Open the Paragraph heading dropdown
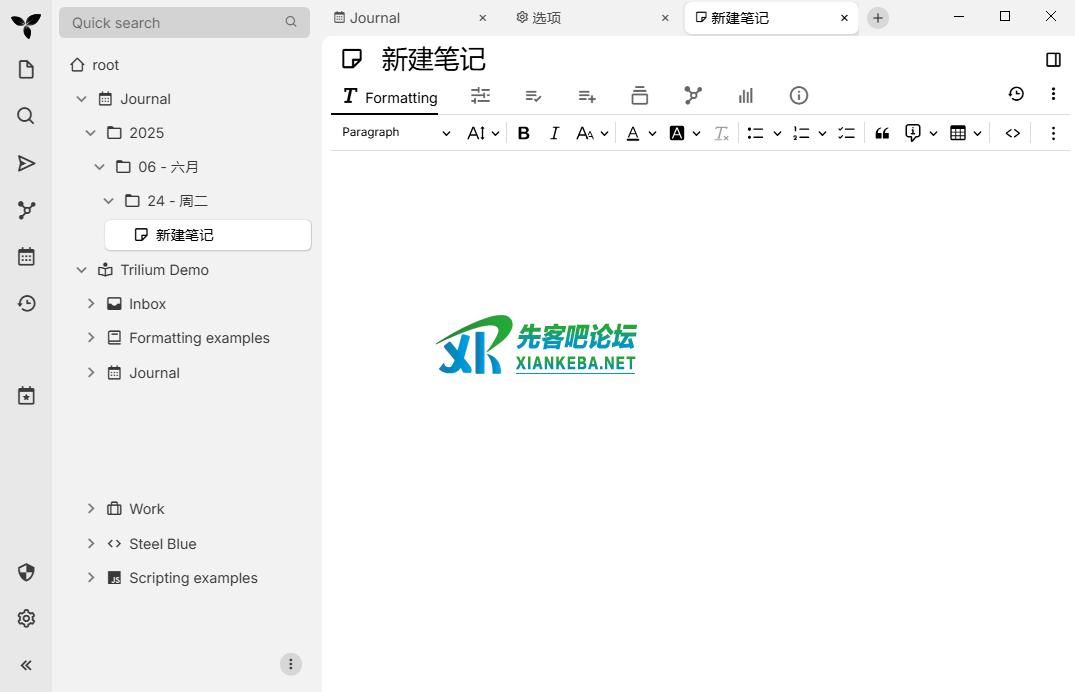 point(396,133)
